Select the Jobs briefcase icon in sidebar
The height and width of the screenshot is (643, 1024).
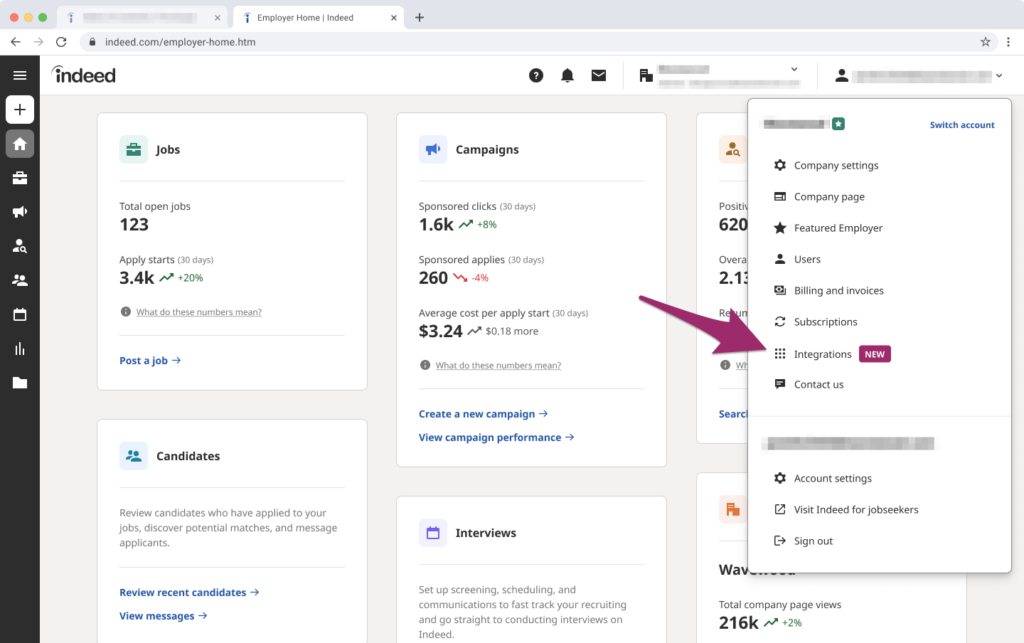(x=19, y=178)
